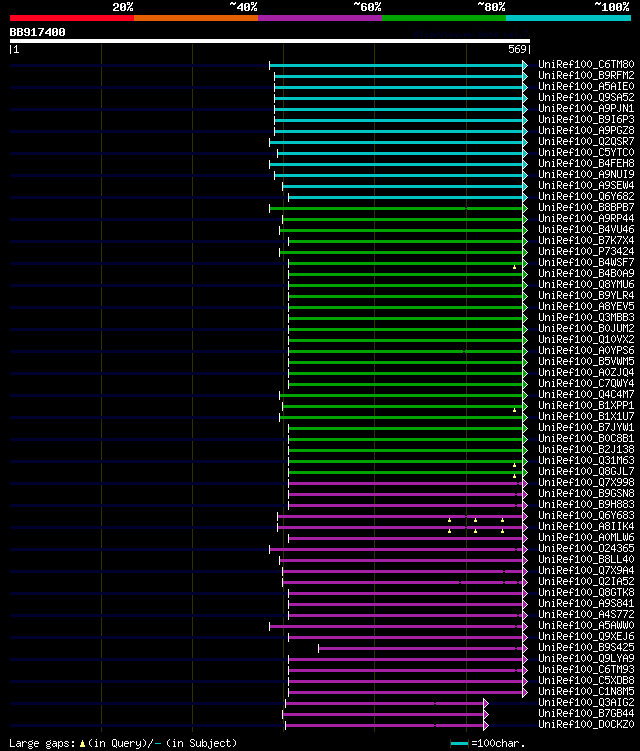Click the purple alignment bar for UniRef100_B8LL40
Viewport: 640px width, 751px height.
pos(403,561)
